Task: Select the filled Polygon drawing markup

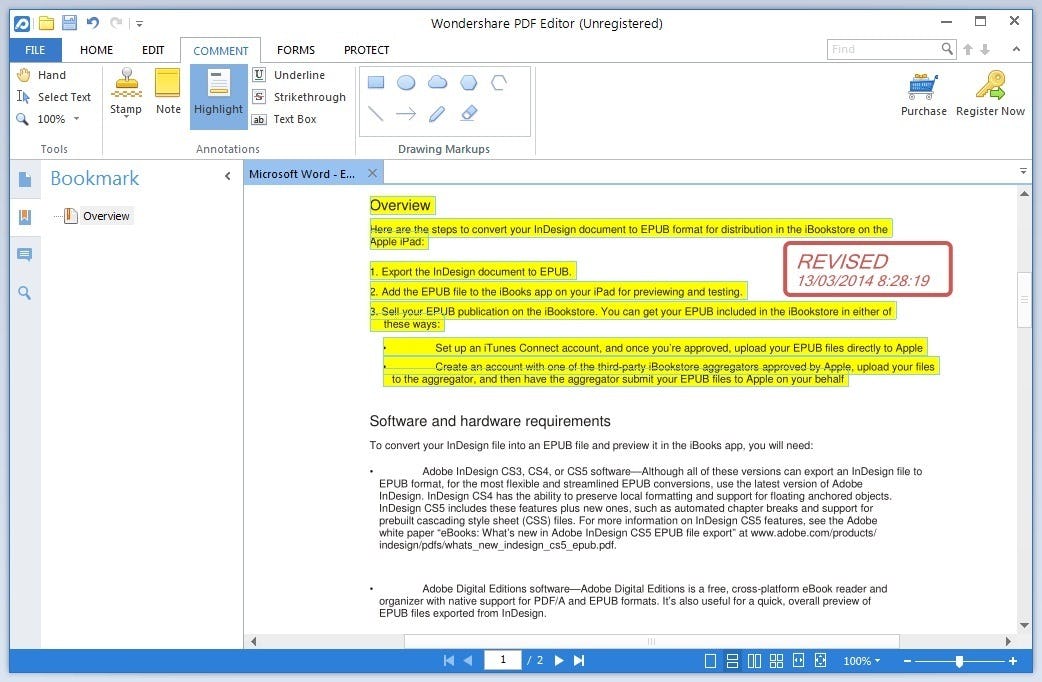Action: pos(469,82)
